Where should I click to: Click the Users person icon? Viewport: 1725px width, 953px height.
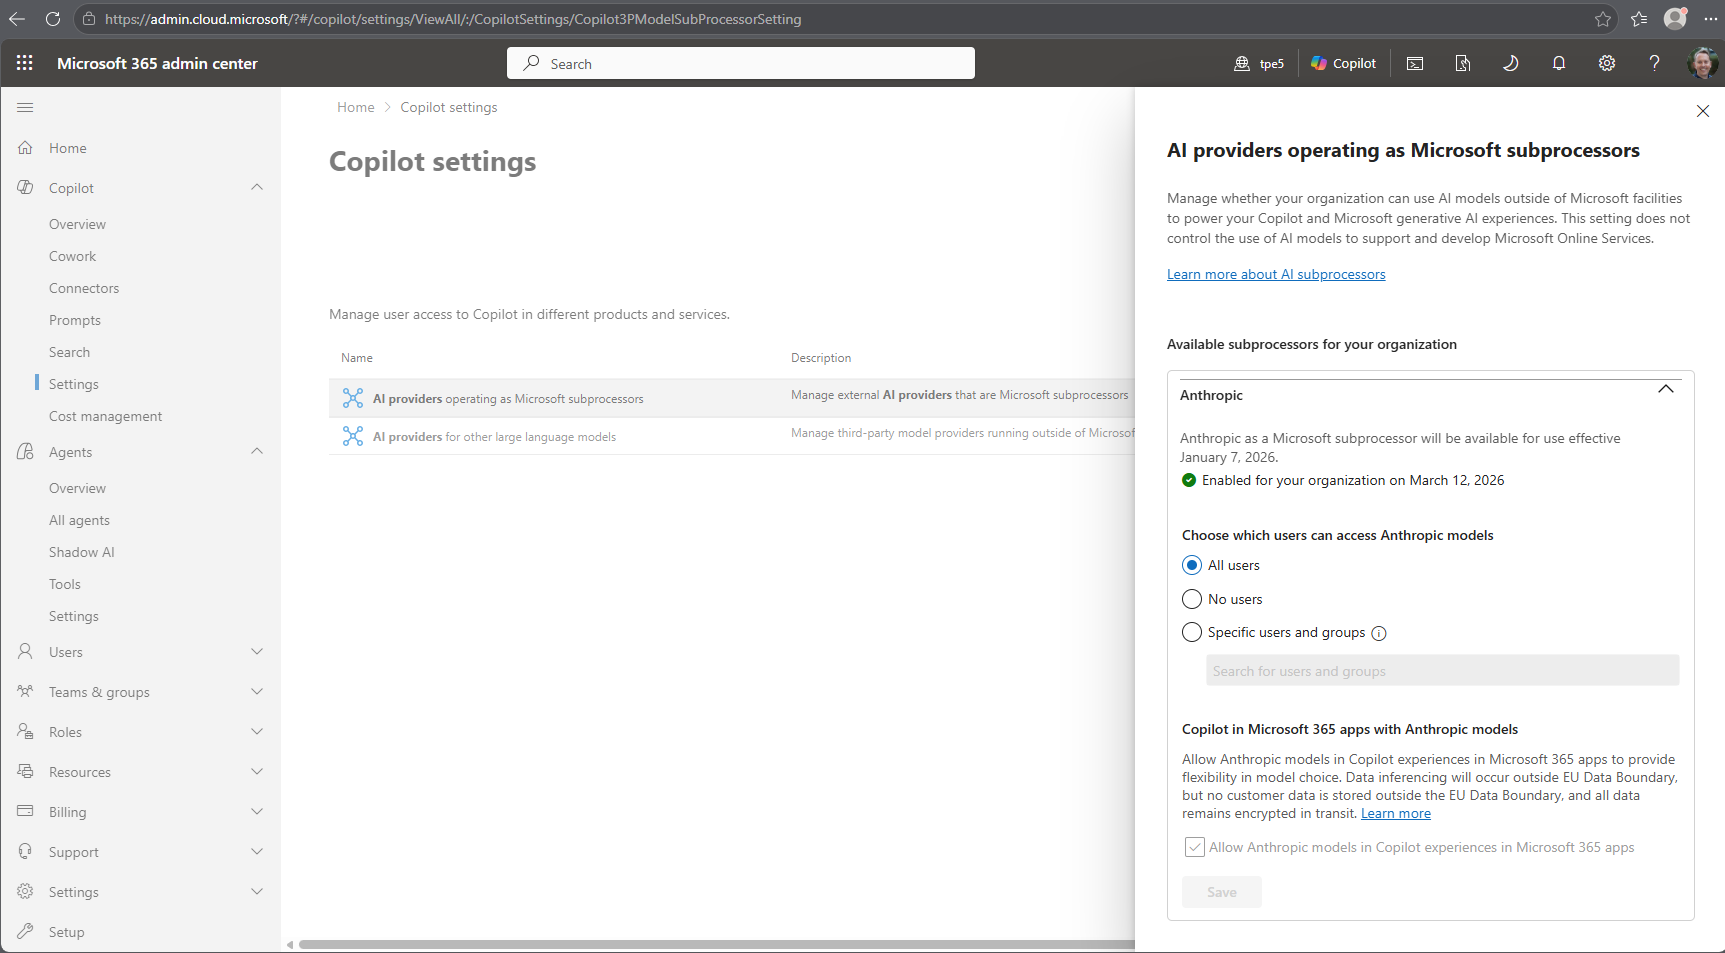[25, 652]
